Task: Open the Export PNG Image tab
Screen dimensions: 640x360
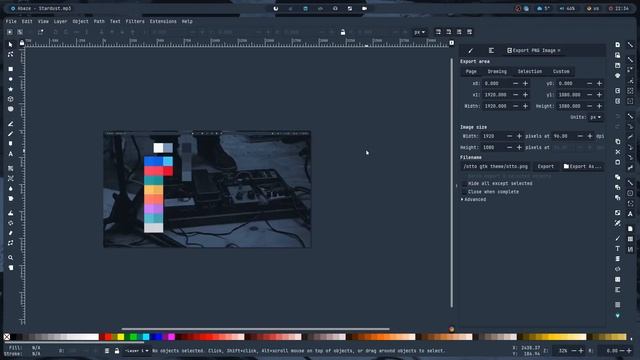Action: [x=533, y=51]
